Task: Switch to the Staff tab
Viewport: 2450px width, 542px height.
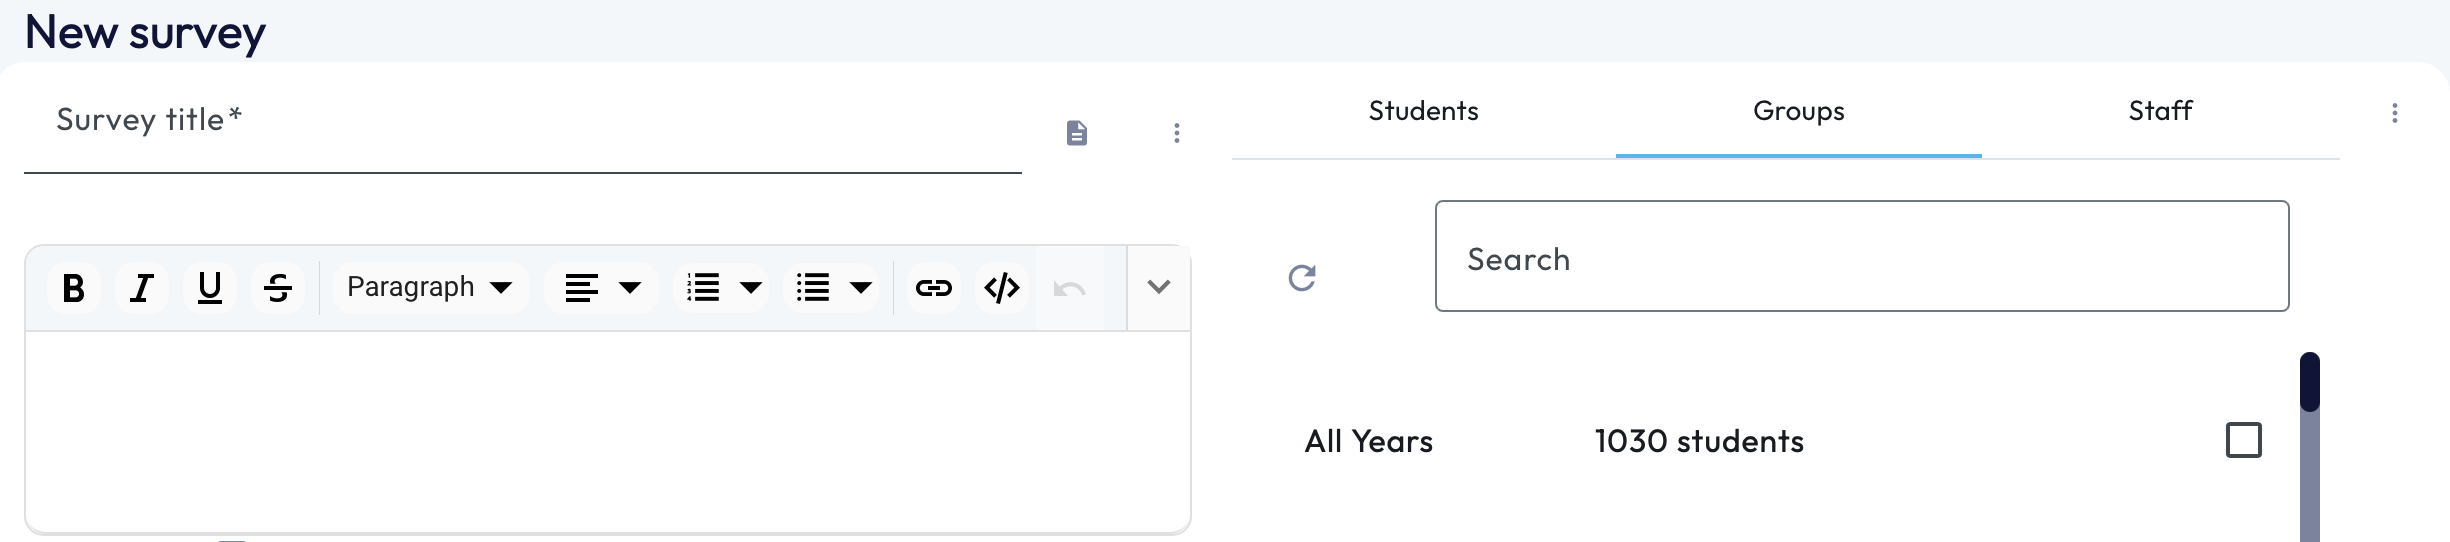Action: click(x=2160, y=111)
